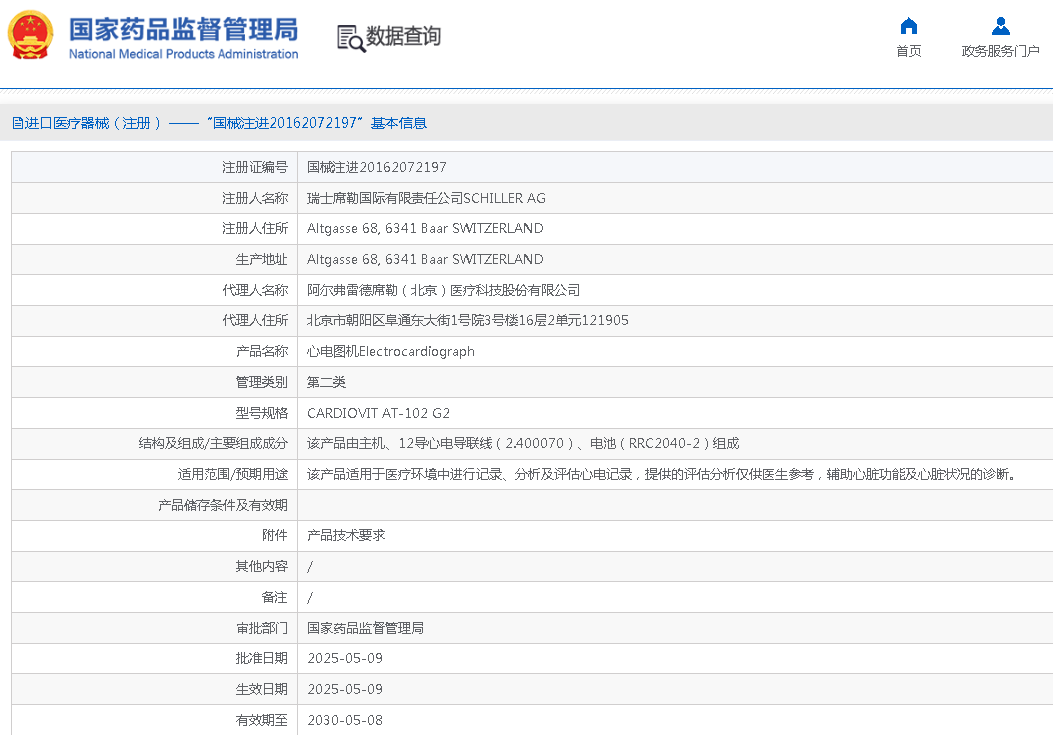Click the 结构及组成/主要组成成分 label
The width and height of the screenshot is (1053, 735).
coord(213,443)
